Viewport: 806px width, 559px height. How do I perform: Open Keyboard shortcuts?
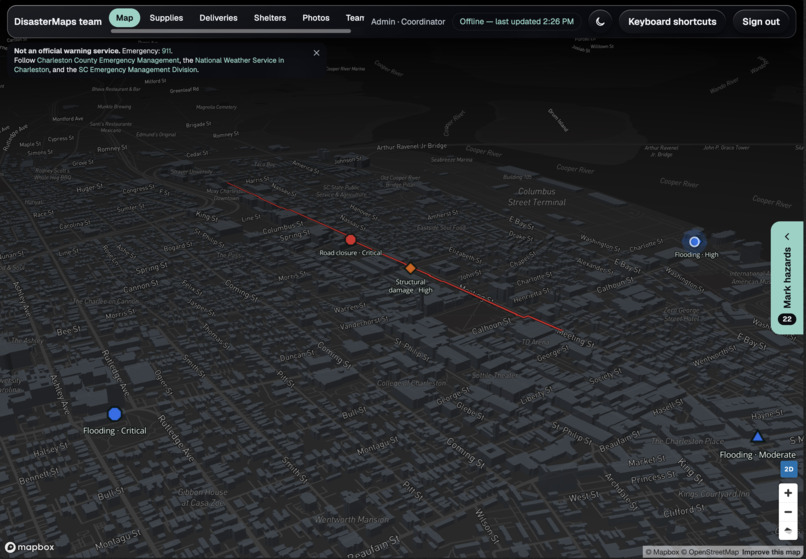pyautogui.click(x=672, y=22)
